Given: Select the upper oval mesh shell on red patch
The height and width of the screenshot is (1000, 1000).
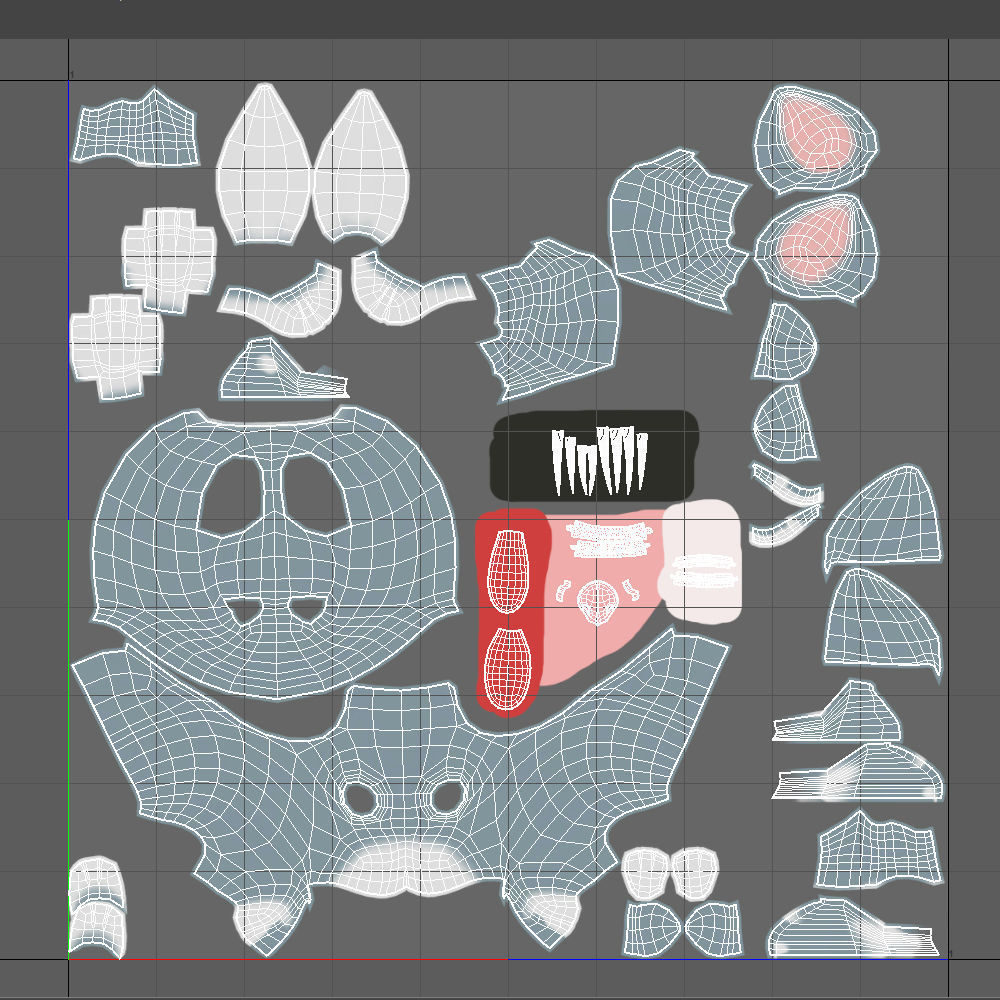Looking at the screenshot, I should tap(508, 571).
